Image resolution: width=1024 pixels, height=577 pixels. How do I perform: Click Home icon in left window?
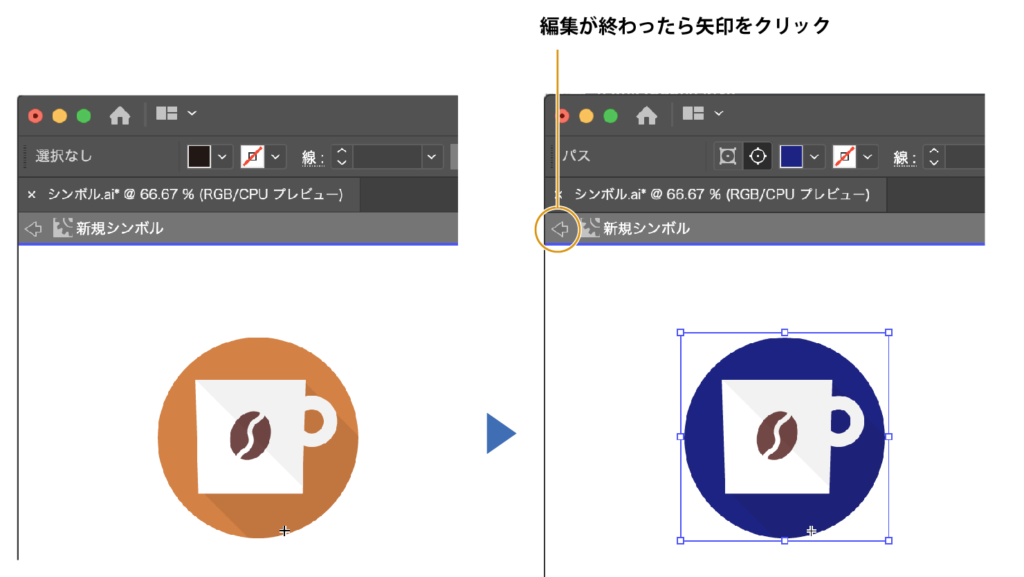pos(120,116)
